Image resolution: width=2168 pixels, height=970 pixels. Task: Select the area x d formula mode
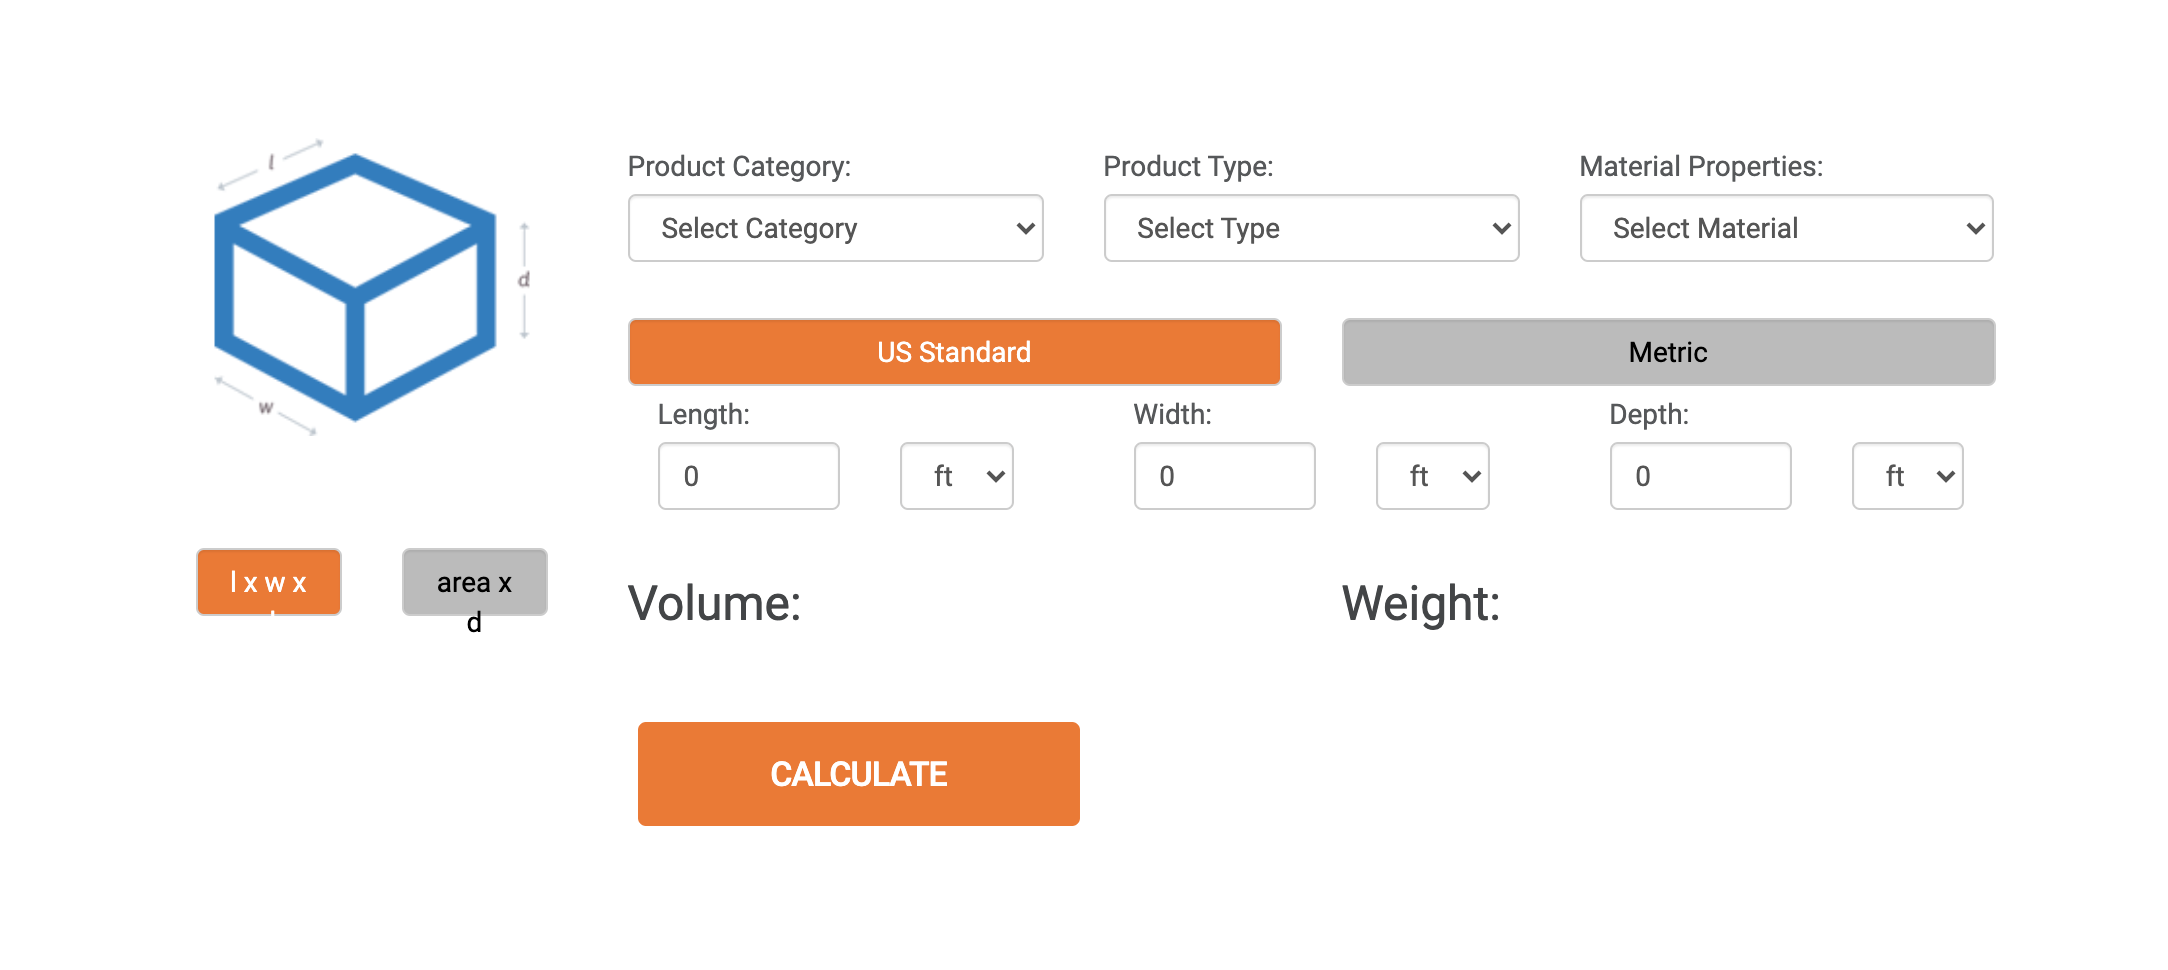tap(474, 582)
